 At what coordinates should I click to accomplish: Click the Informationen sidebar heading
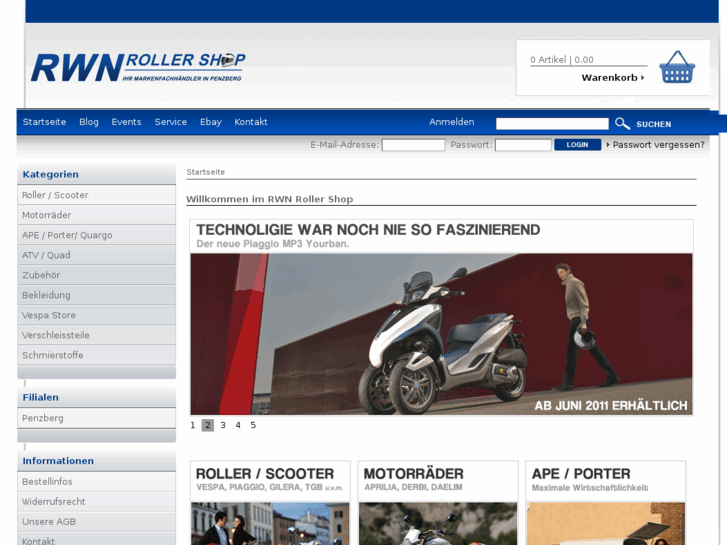(58, 461)
